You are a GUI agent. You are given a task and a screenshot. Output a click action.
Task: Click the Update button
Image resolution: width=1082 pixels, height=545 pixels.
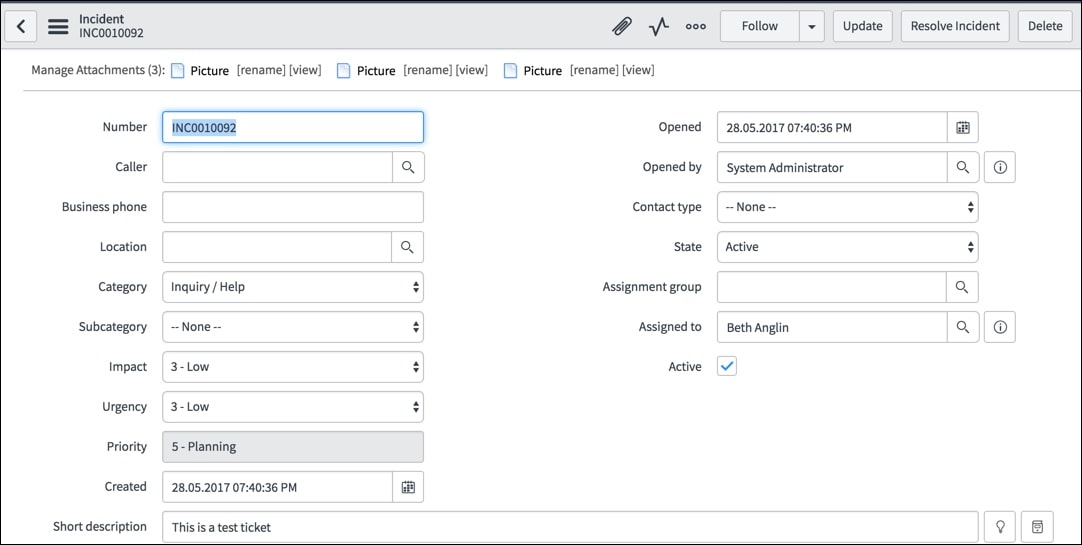(863, 26)
